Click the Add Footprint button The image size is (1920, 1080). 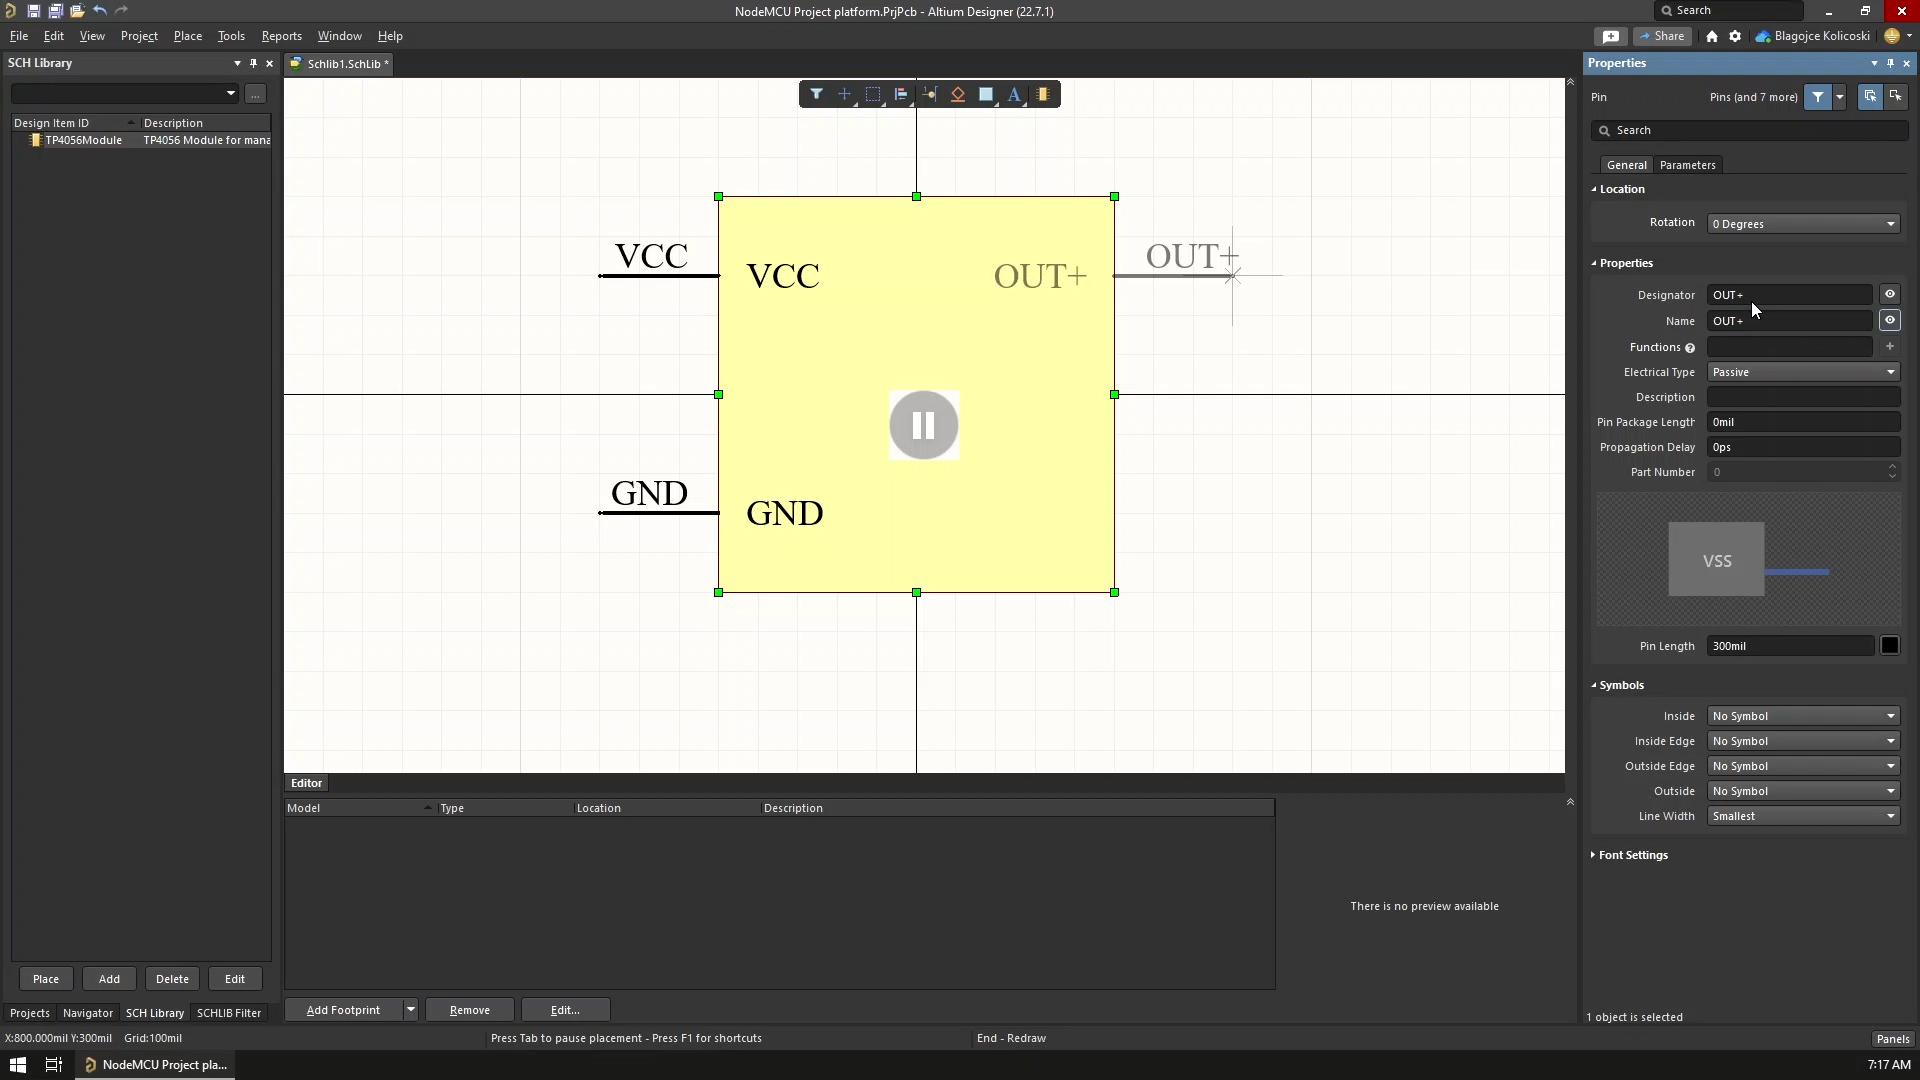pos(342,1010)
